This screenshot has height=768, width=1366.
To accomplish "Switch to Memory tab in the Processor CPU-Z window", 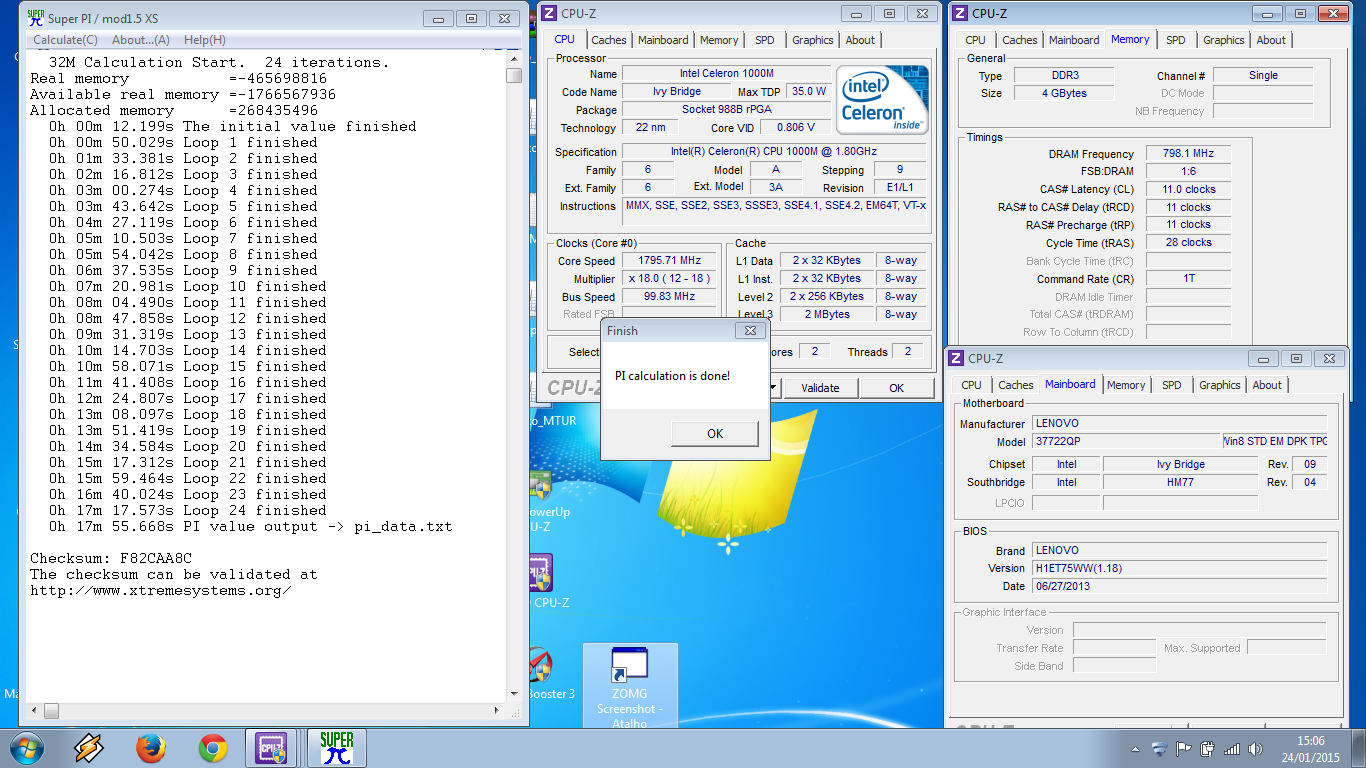I will 719,40.
